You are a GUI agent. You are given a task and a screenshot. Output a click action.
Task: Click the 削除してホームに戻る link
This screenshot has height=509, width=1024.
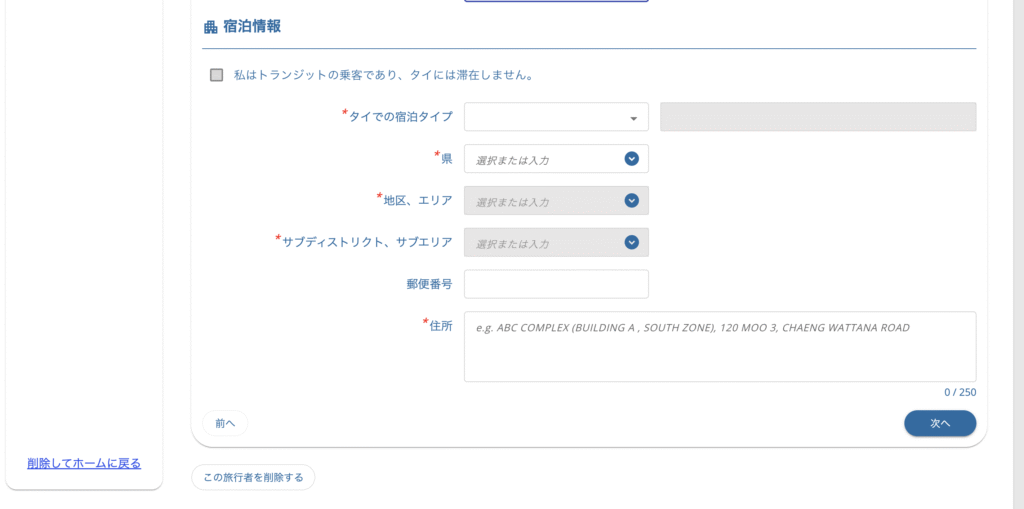point(84,463)
